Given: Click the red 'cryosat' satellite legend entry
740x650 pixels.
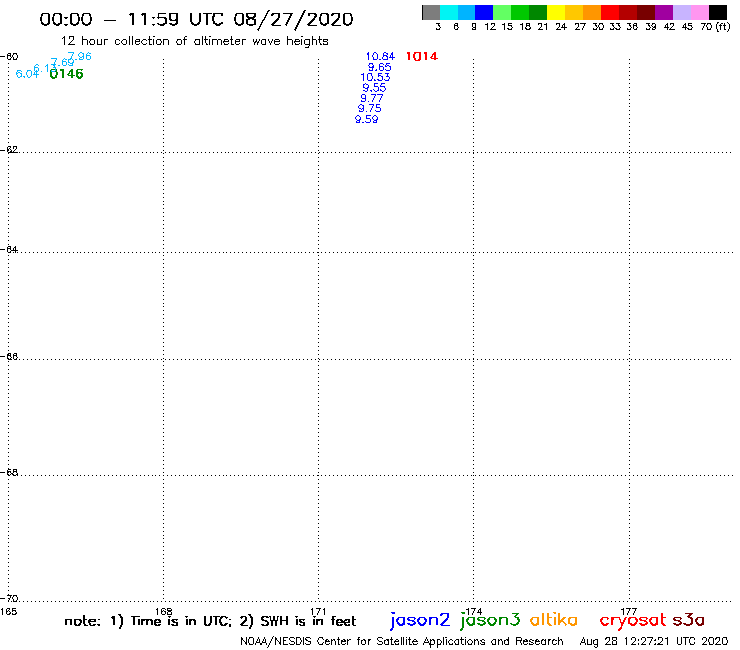Looking at the screenshot, I should click(633, 621).
